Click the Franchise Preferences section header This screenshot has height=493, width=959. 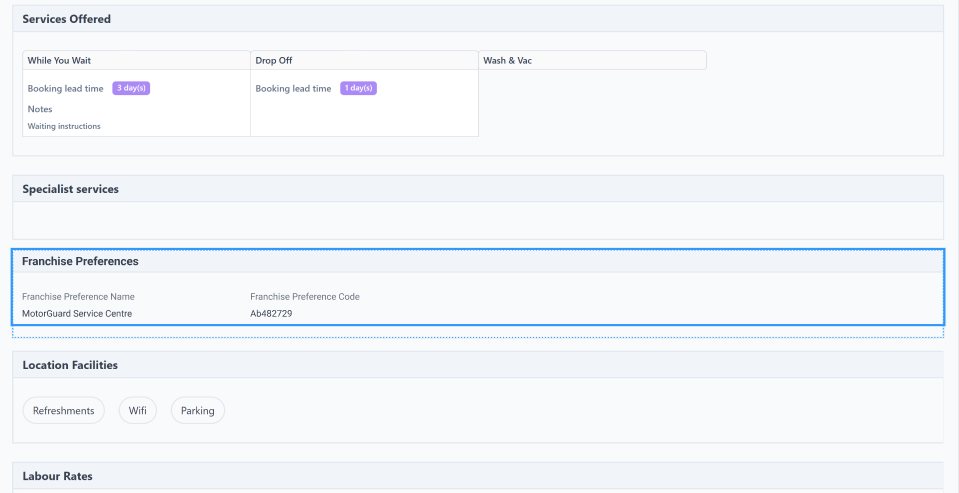[x=80, y=261]
